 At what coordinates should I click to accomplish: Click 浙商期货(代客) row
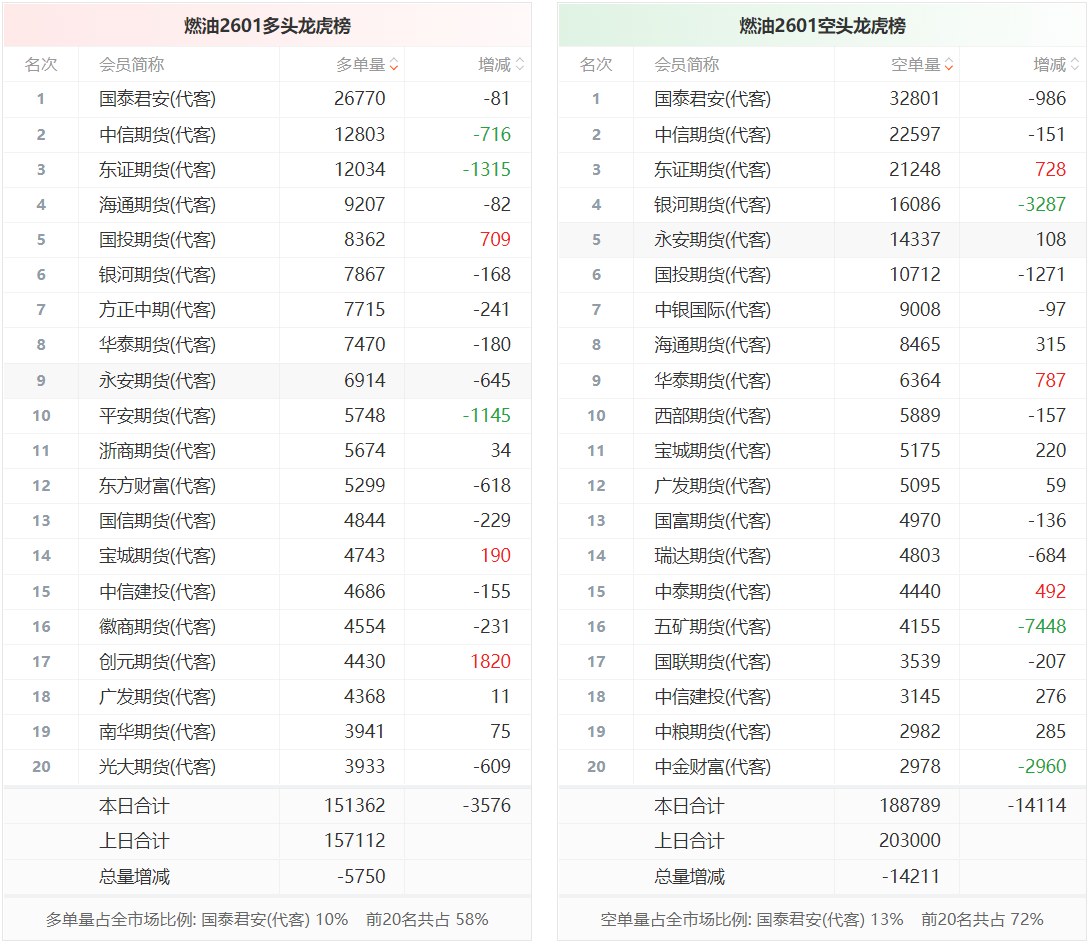tap(267, 451)
